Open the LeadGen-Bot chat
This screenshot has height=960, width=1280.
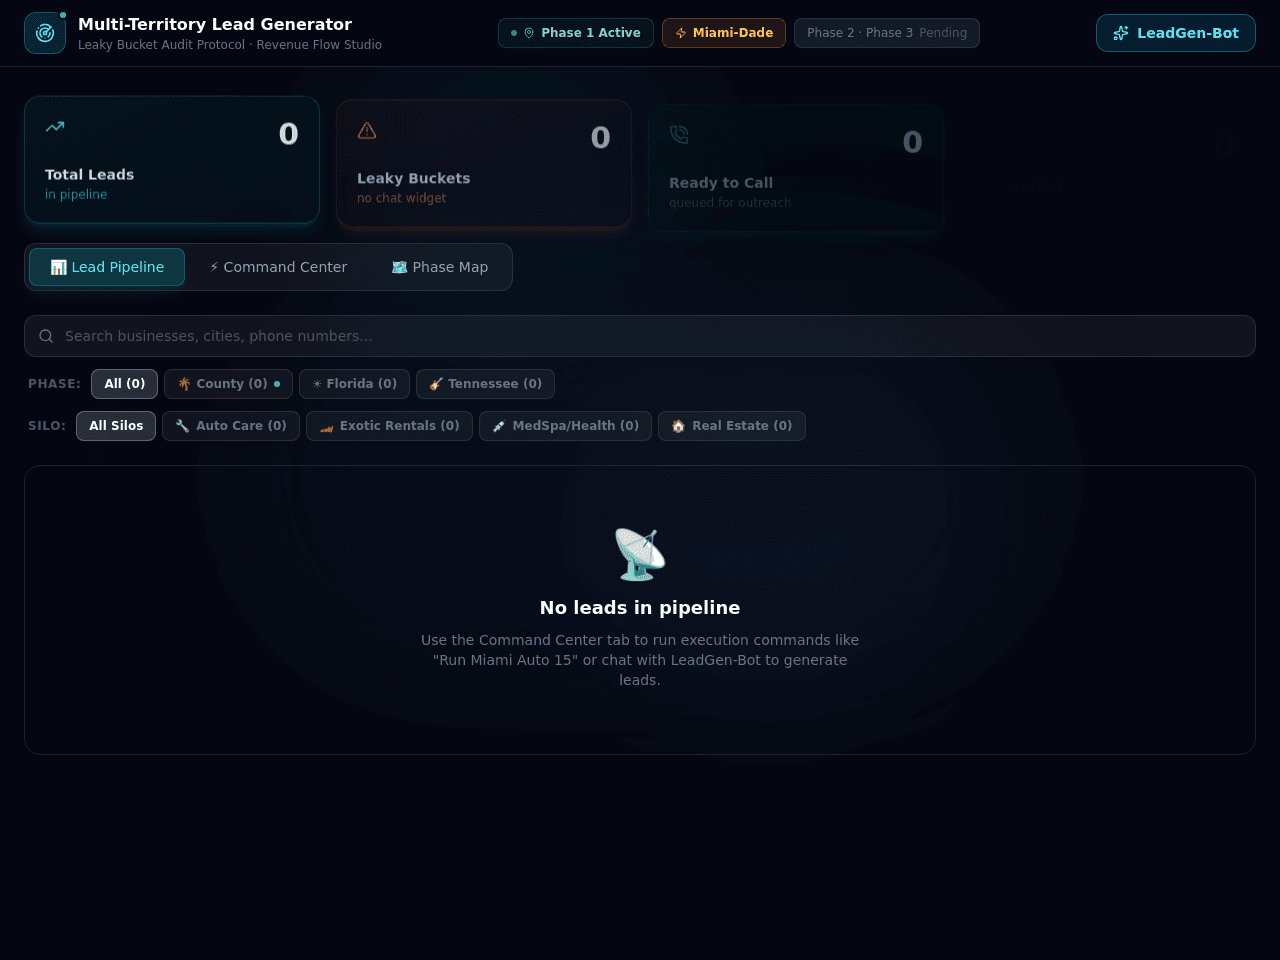click(1176, 33)
